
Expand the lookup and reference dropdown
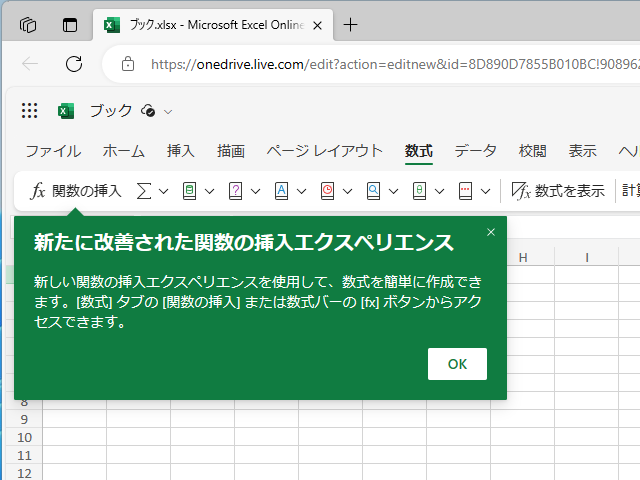coord(393,191)
